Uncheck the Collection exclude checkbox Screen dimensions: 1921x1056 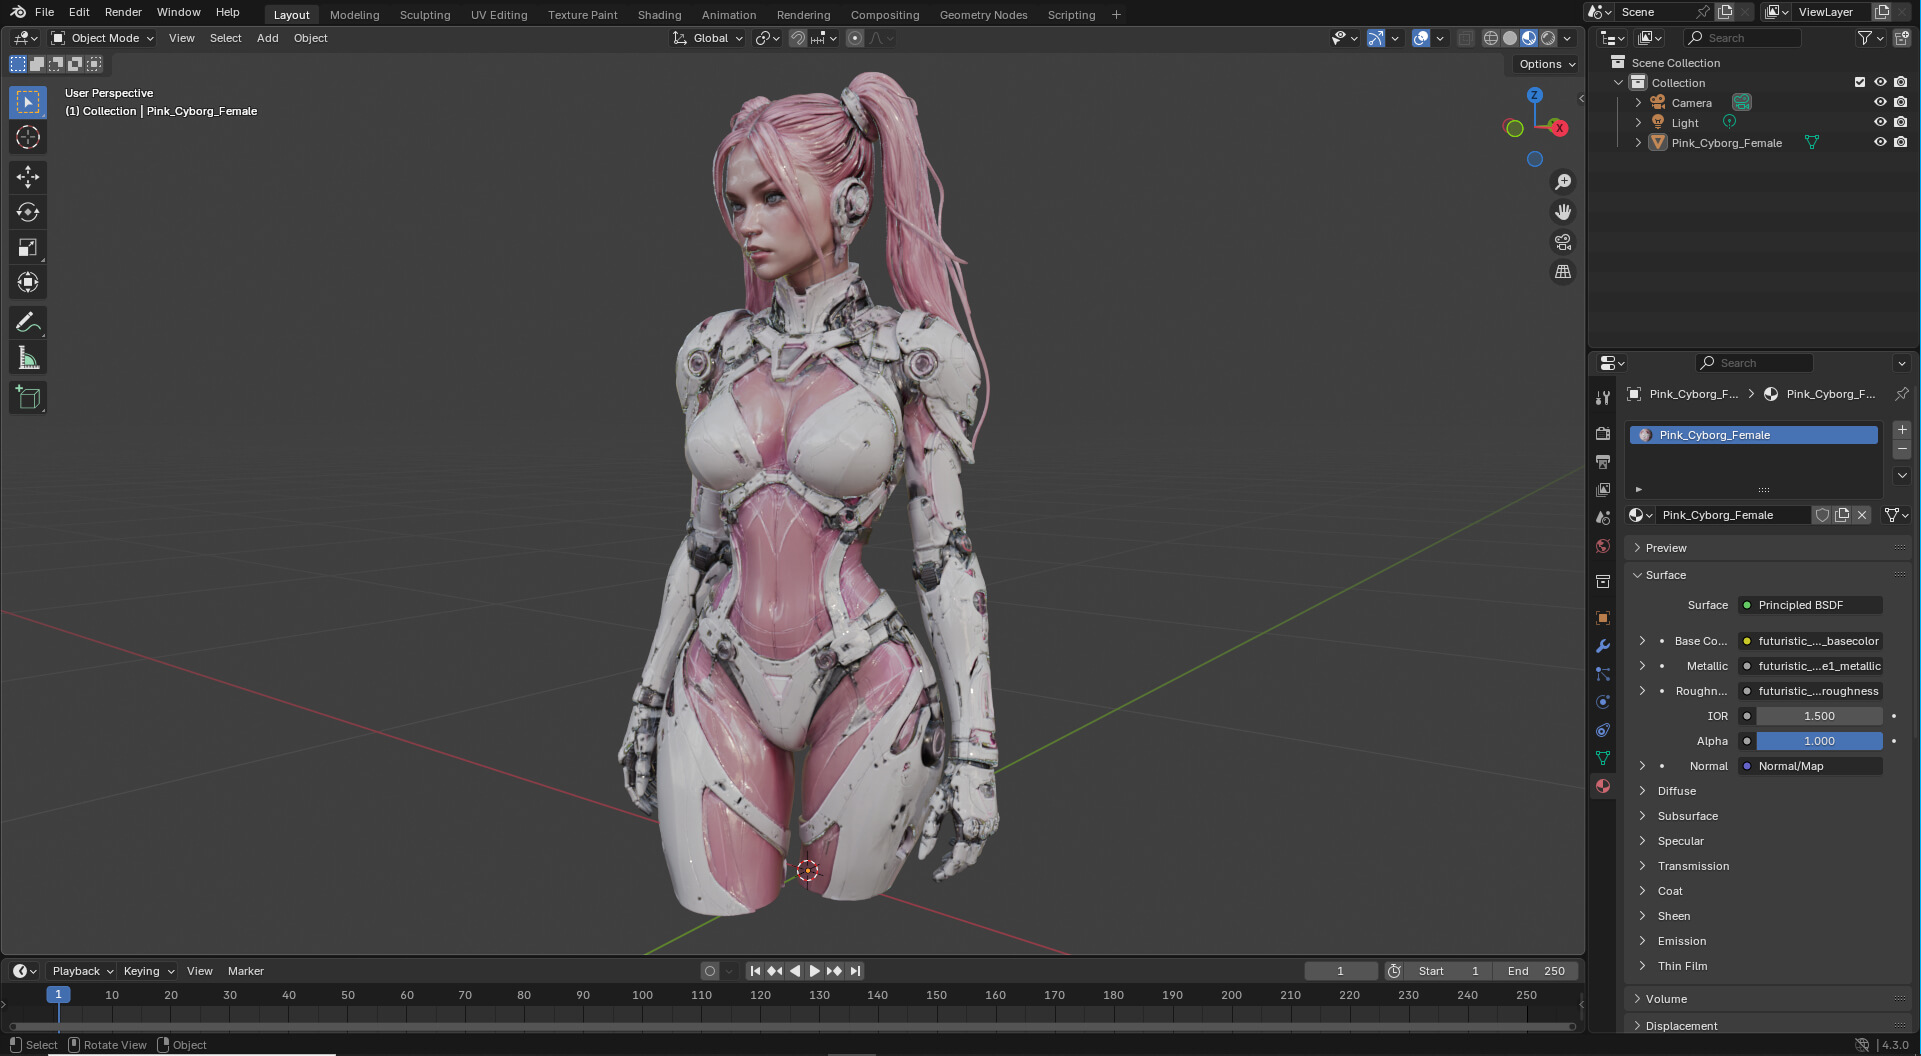1860,82
